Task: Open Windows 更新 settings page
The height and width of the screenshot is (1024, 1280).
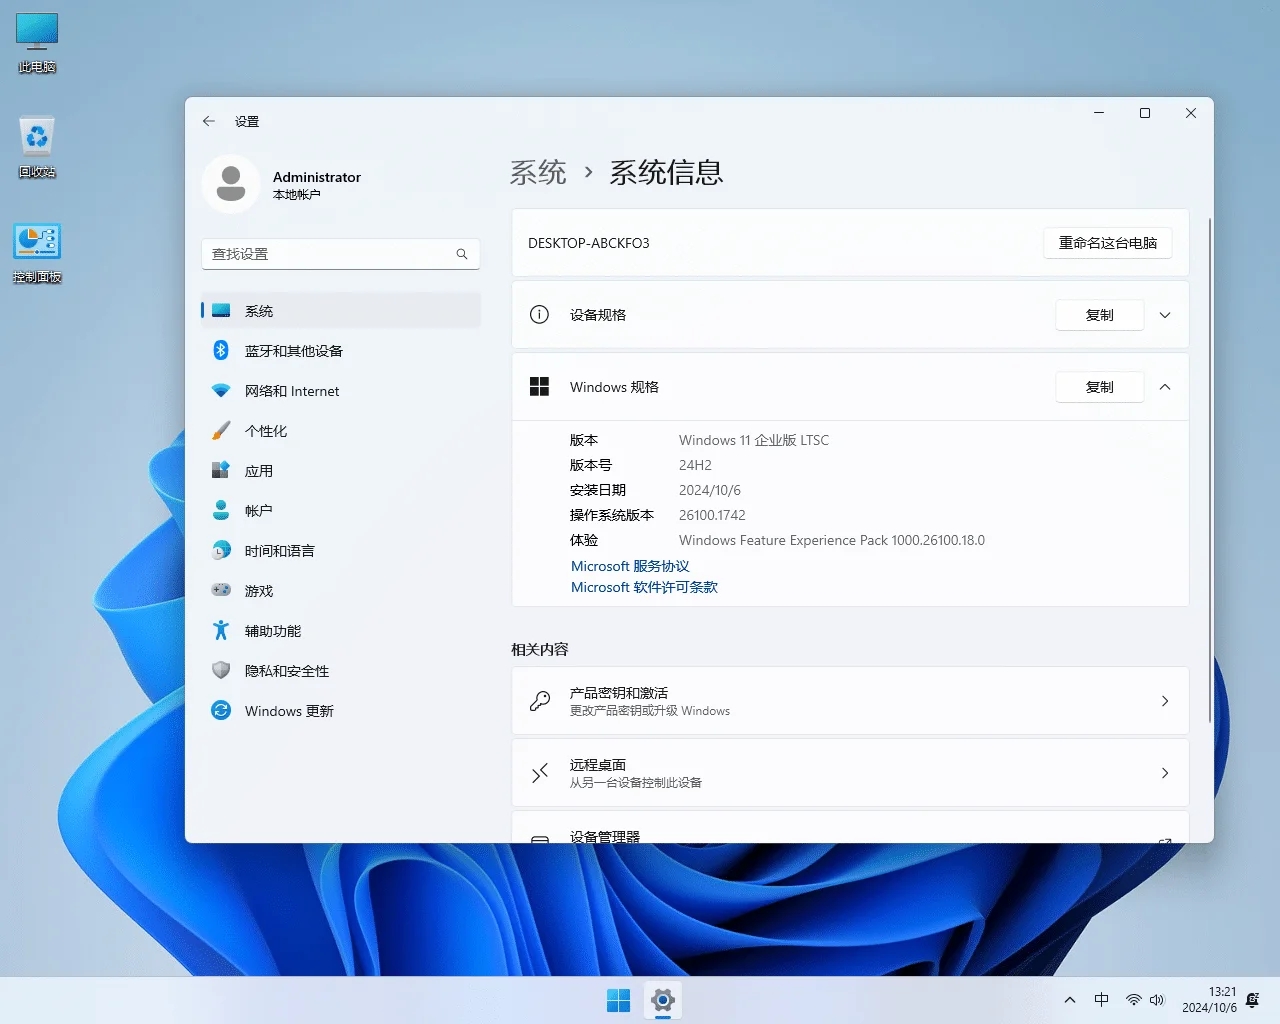Action: [341, 710]
